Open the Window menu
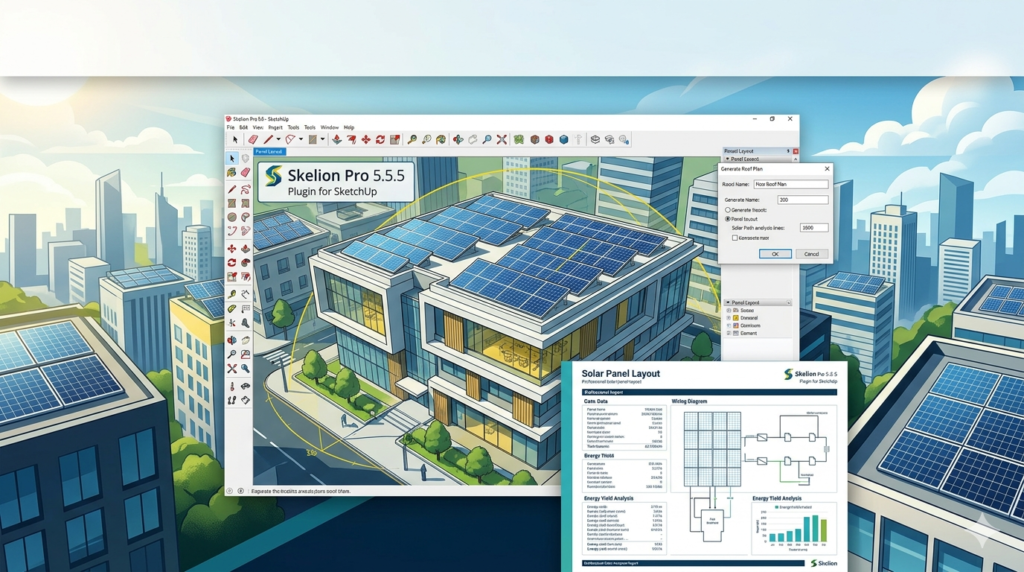The height and width of the screenshot is (572, 1024). pyautogui.click(x=330, y=127)
